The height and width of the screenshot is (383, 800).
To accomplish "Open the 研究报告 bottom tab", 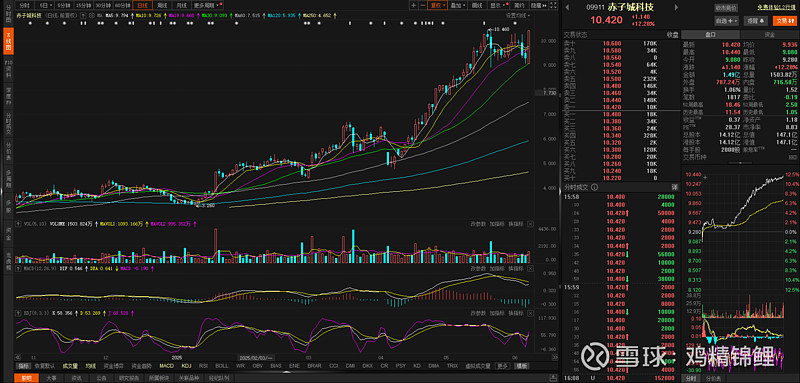I will 129,378.
